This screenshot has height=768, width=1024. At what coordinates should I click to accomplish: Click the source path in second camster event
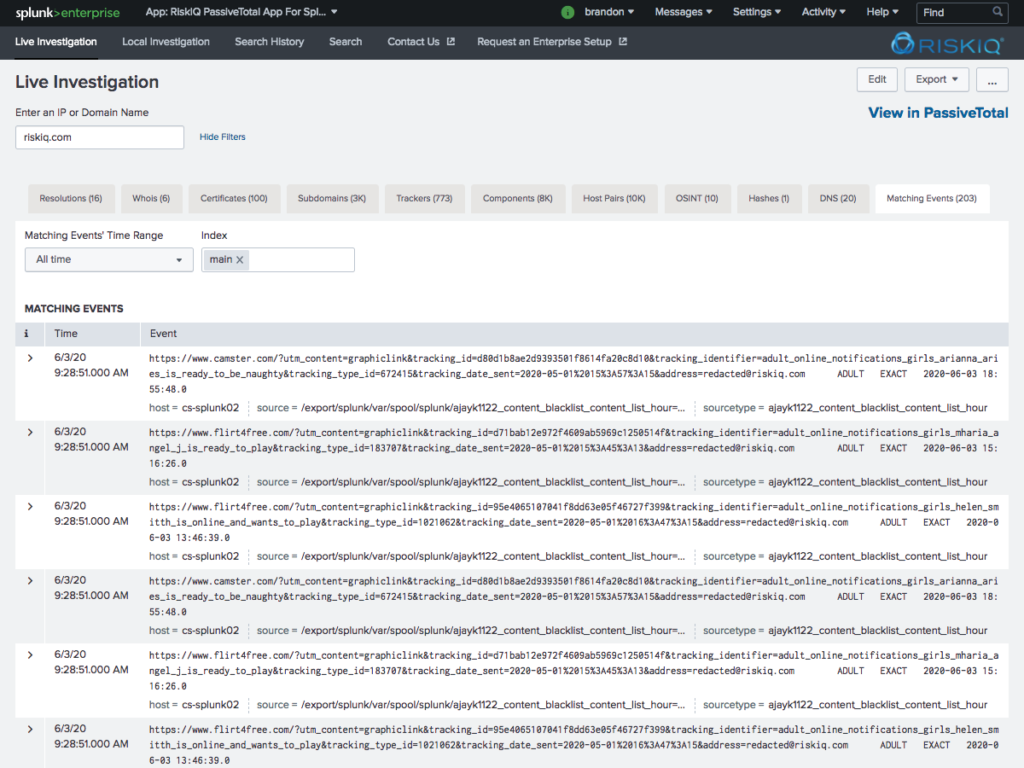493,631
